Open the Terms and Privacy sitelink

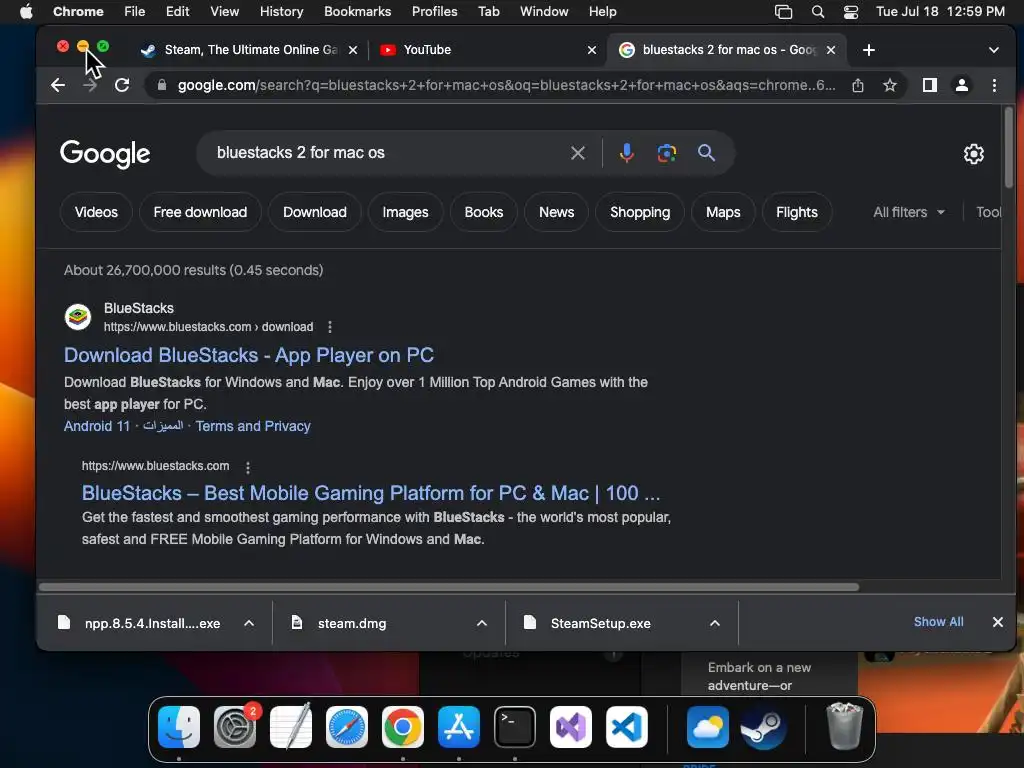253,426
